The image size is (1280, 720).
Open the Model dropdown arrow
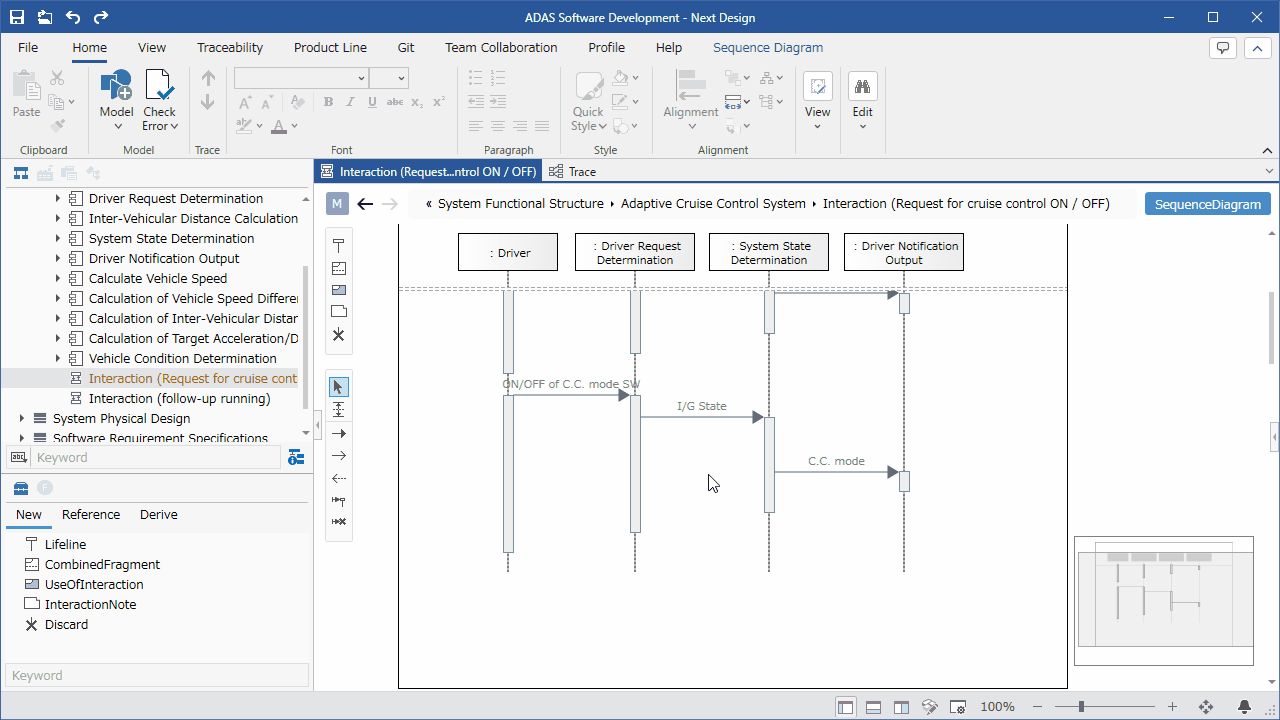(117, 126)
